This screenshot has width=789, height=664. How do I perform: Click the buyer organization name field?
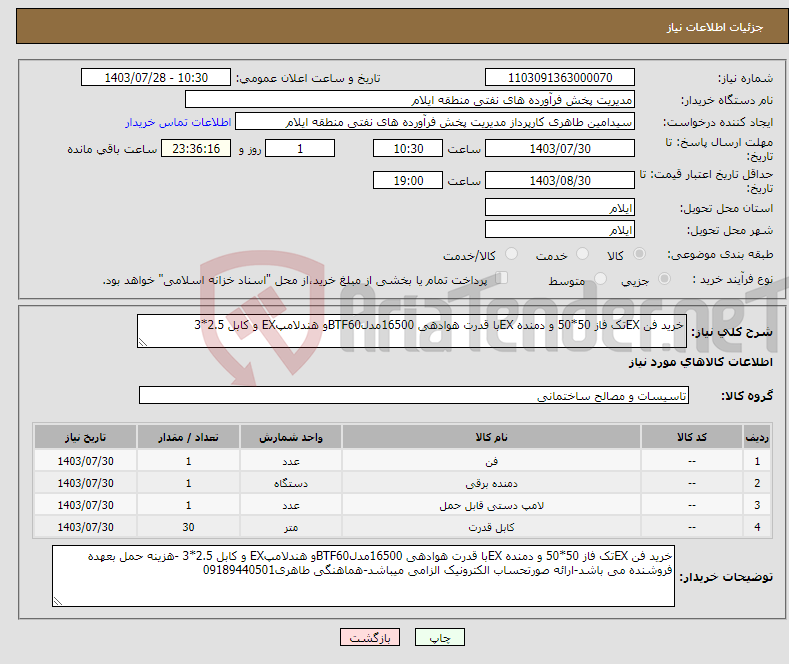(x=410, y=100)
